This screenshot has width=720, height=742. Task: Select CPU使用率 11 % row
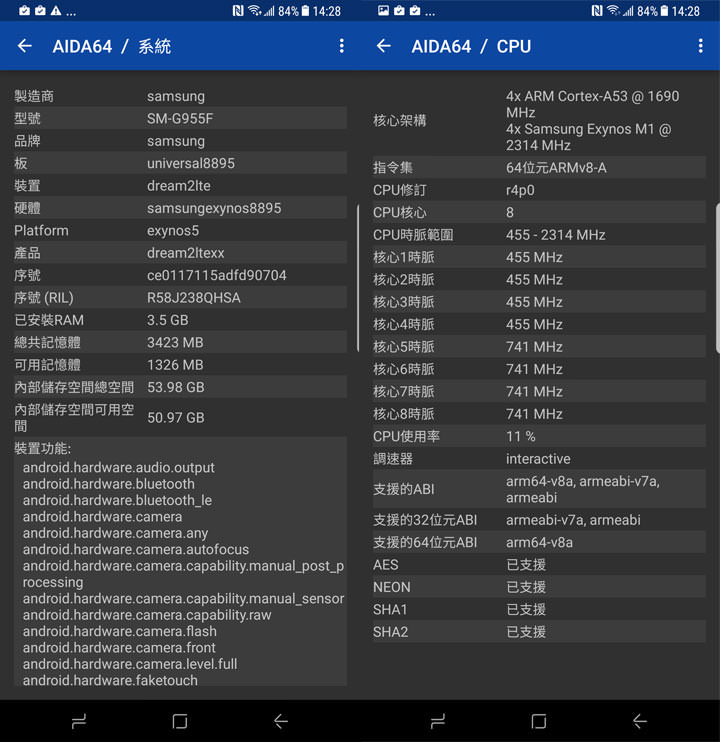point(539,436)
